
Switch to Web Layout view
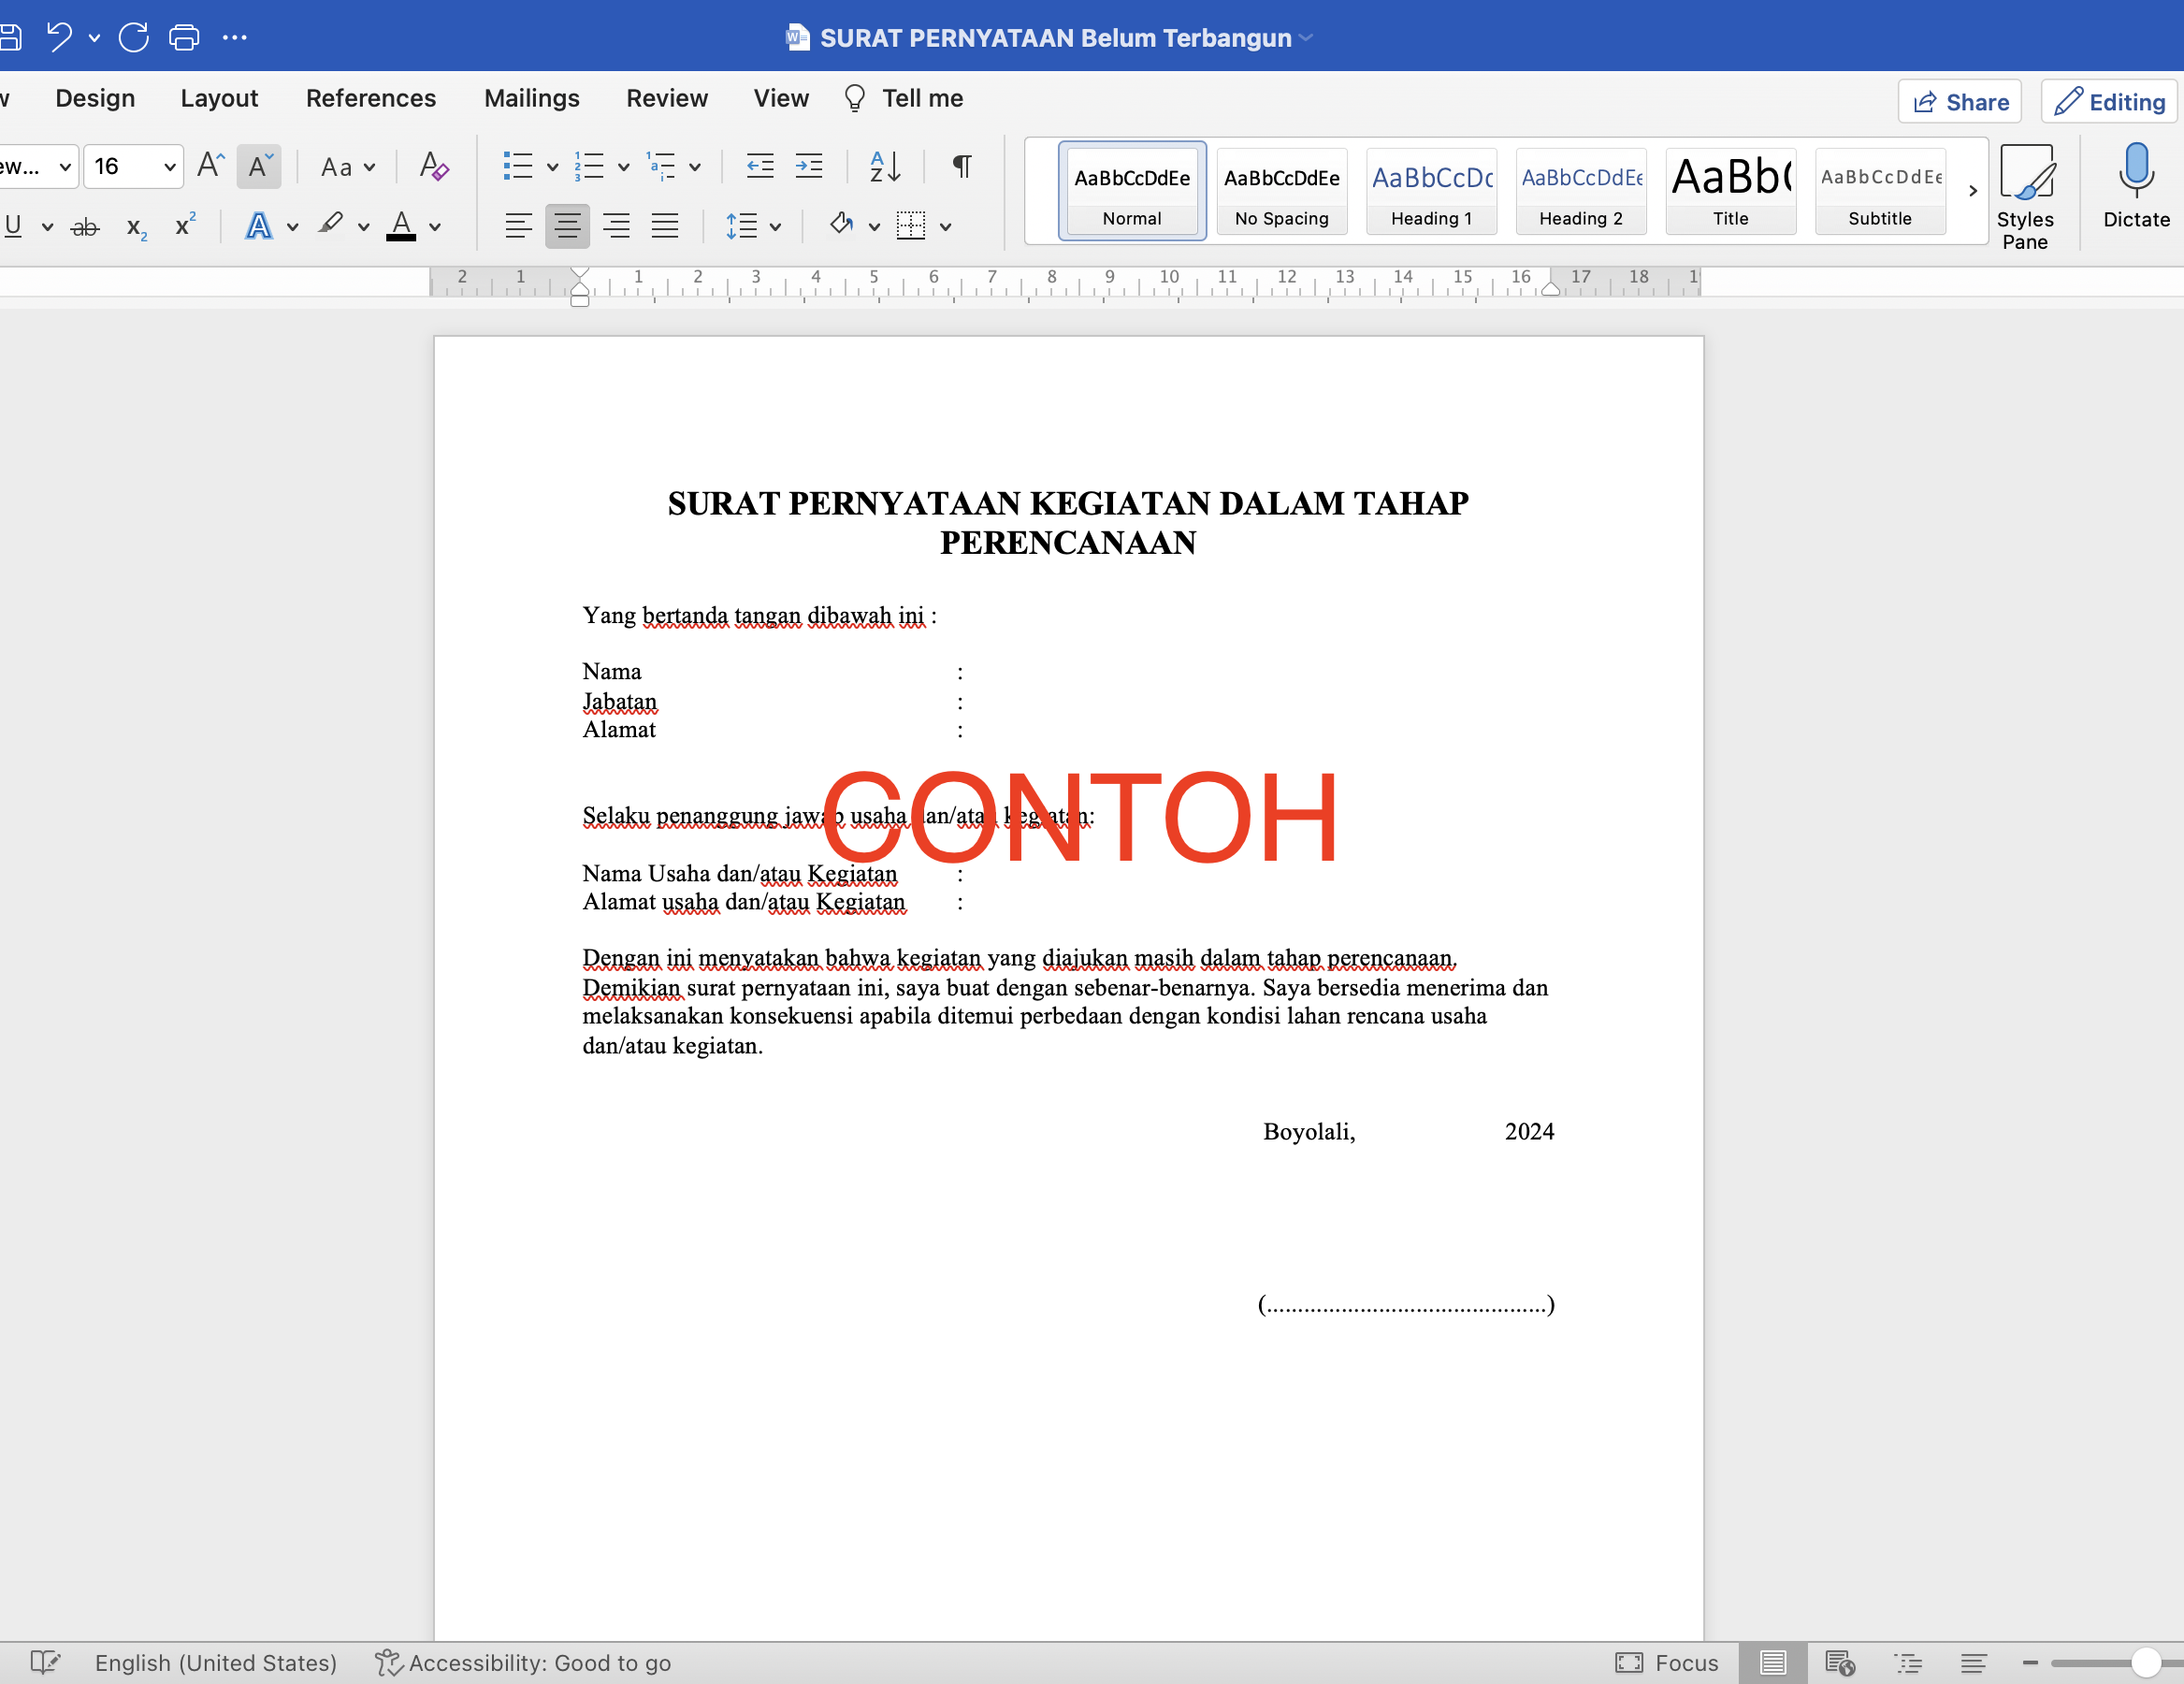click(1840, 1662)
